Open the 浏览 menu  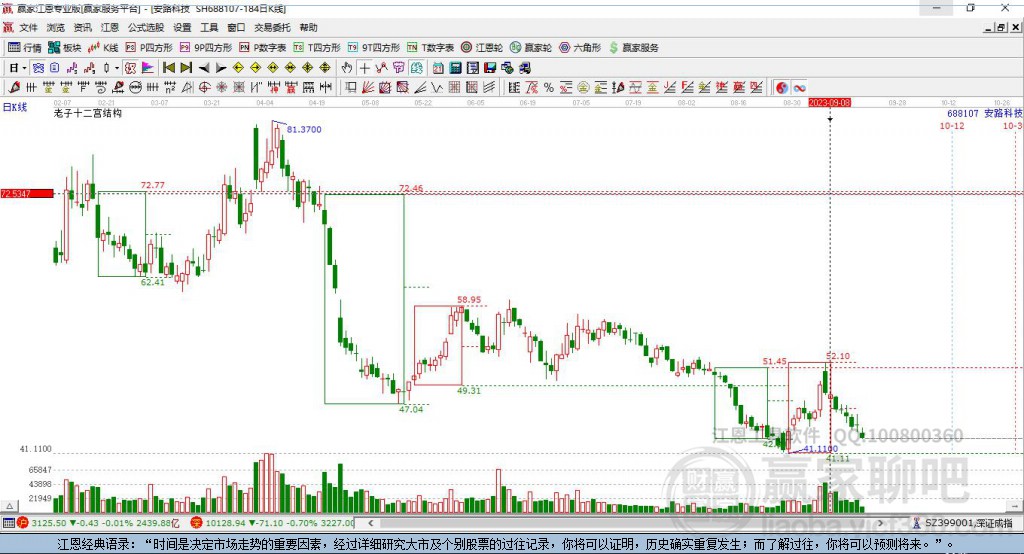[x=56, y=27]
